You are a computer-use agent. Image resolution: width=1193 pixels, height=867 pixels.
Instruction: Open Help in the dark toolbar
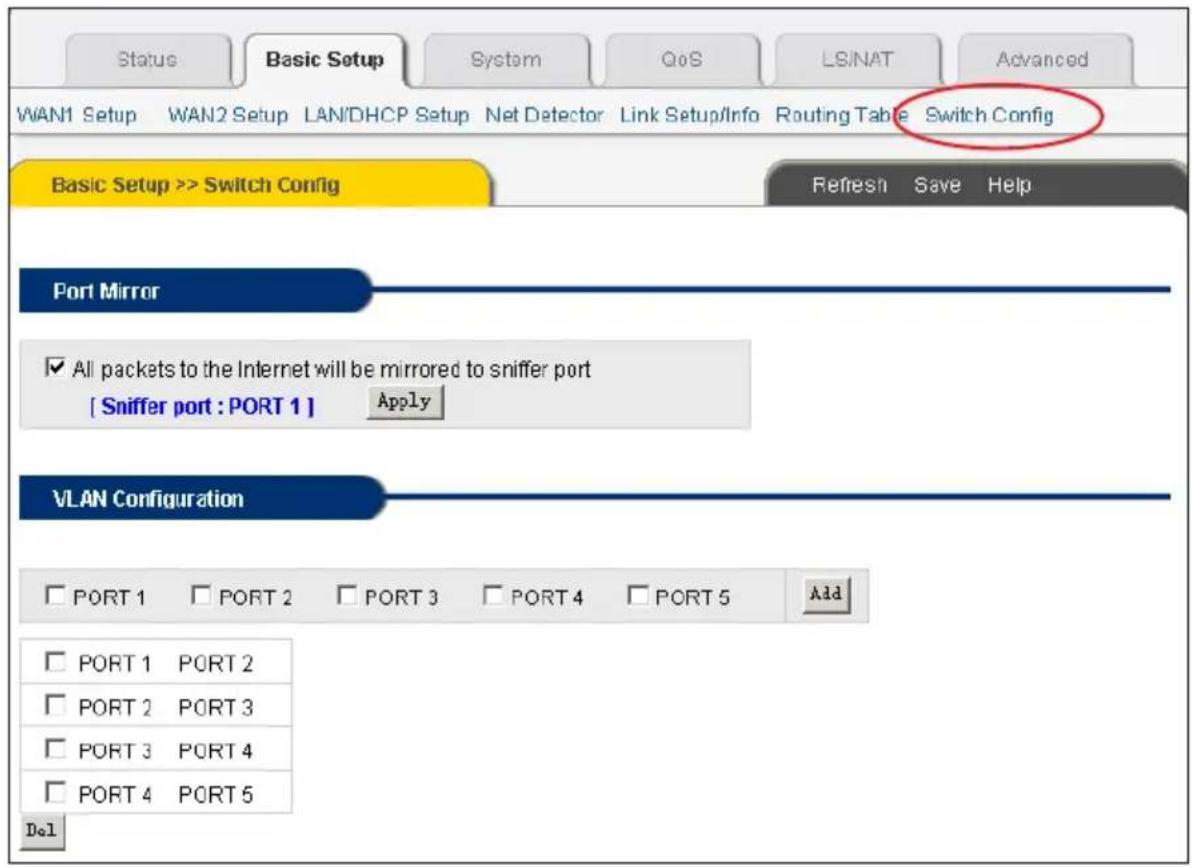1009,185
